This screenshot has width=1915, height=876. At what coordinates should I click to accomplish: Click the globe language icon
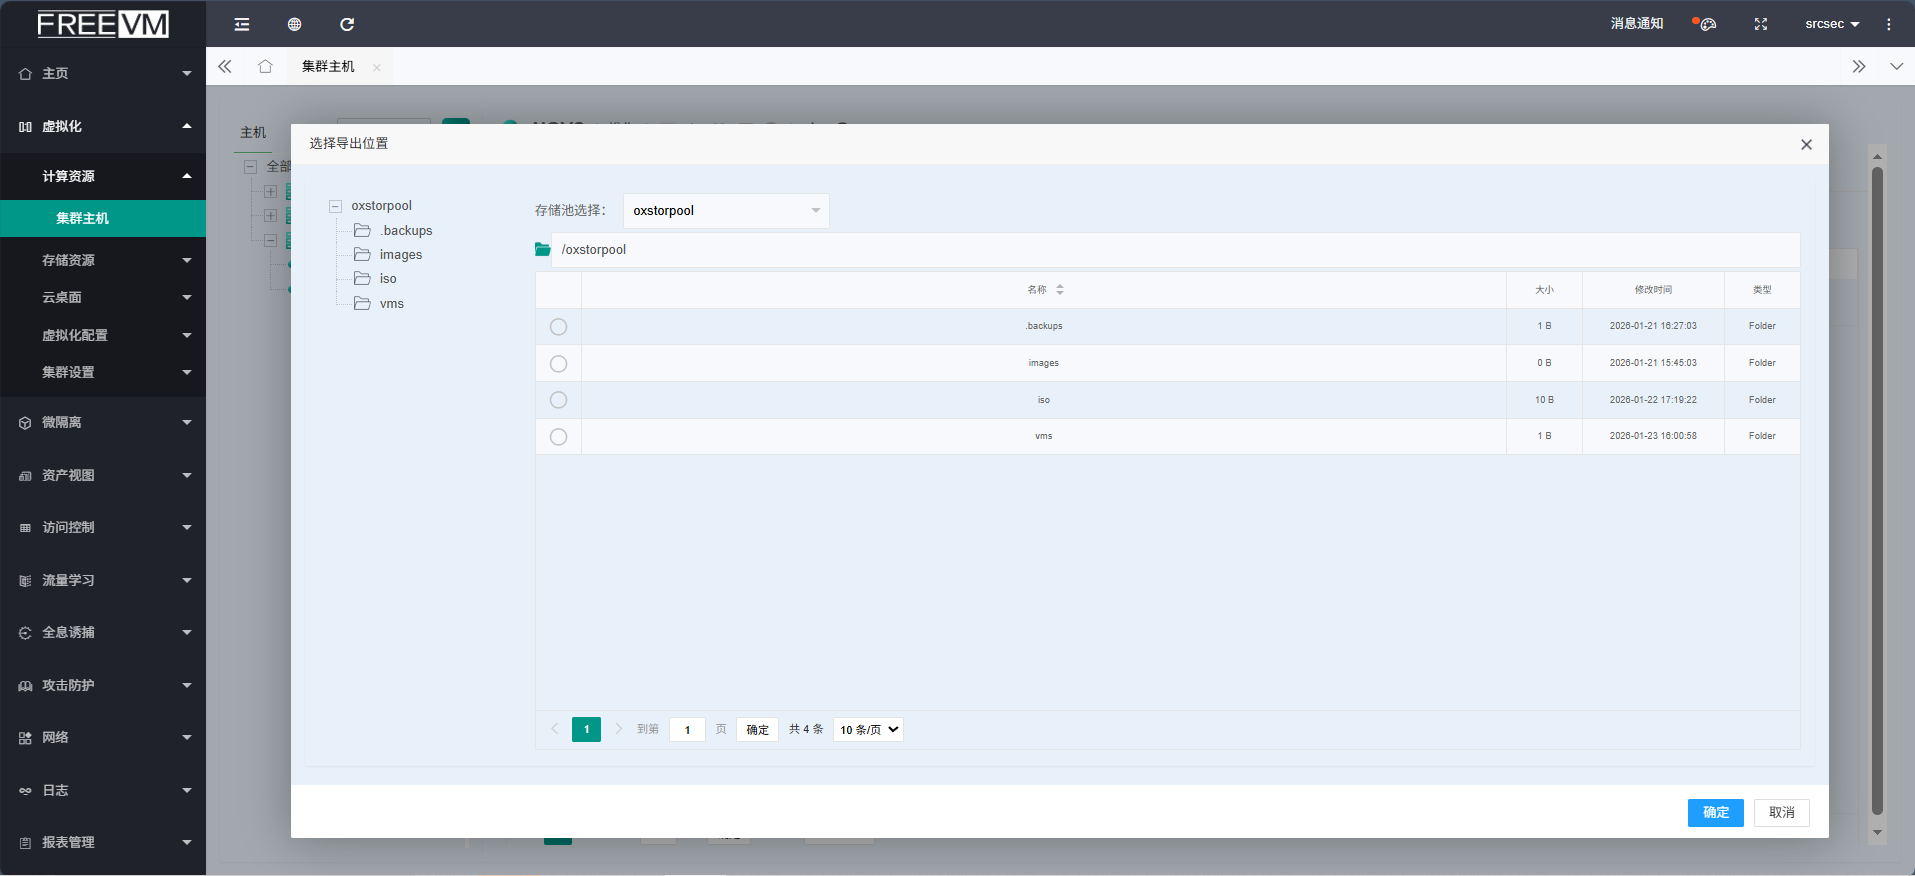tap(294, 24)
